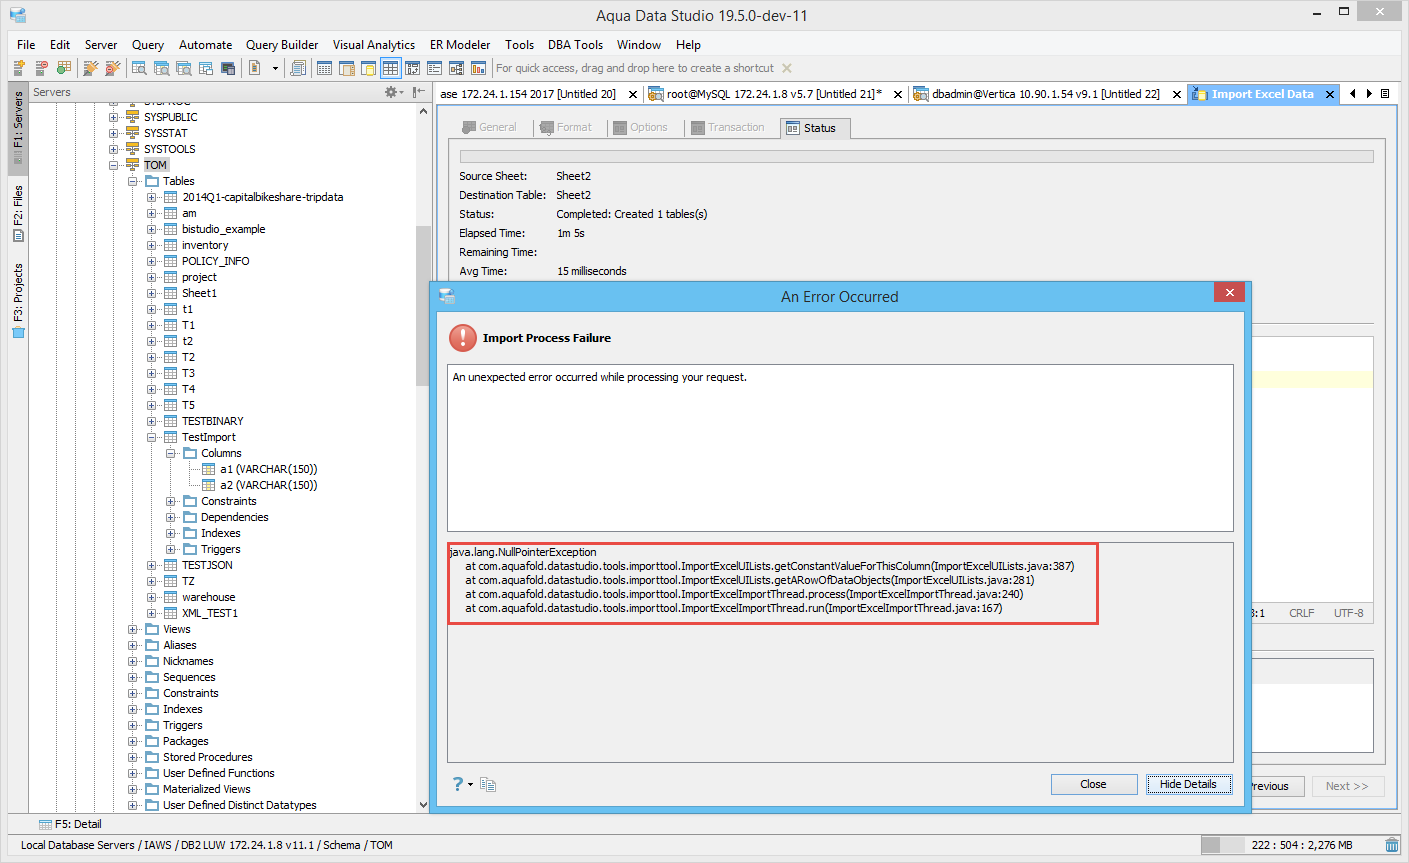1409x863 pixels.
Task: Open the F5: Detail panel
Action: pyautogui.click(x=70, y=824)
